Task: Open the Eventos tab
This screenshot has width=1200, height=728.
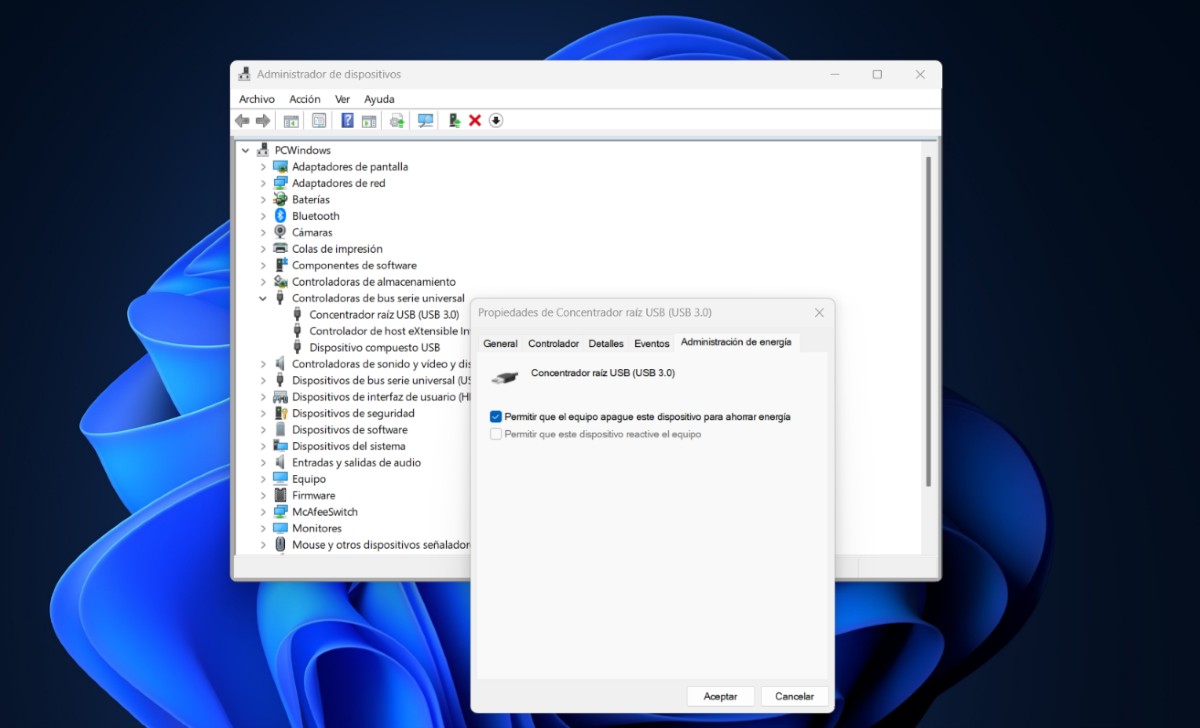Action: 652,343
